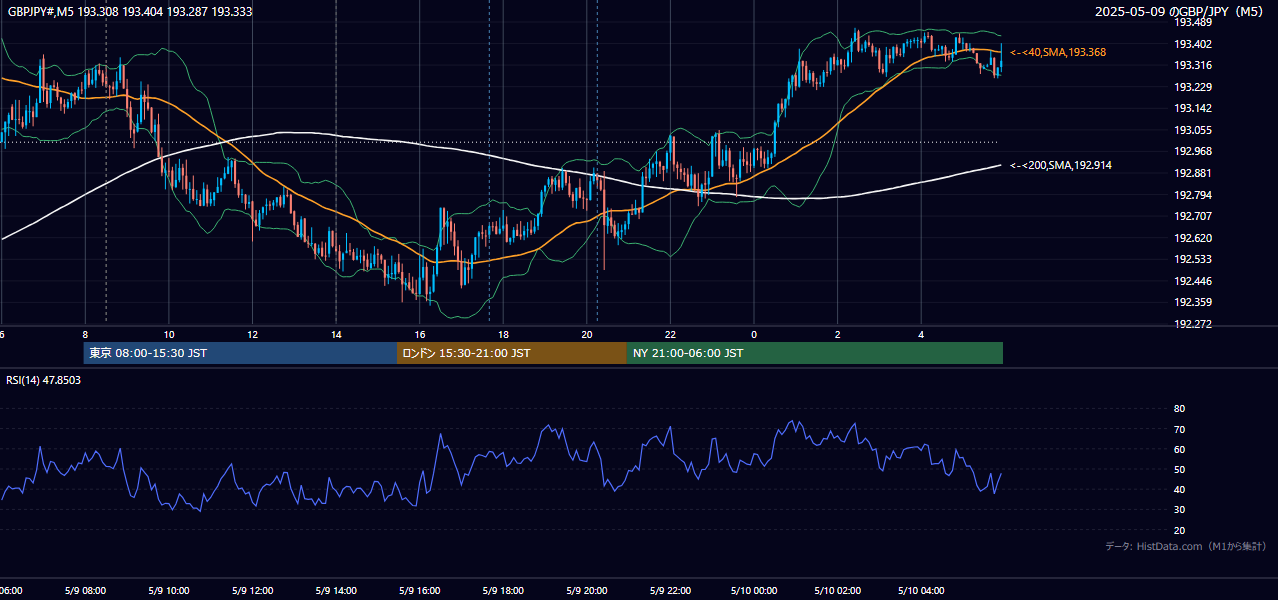This screenshot has height=600, width=1278.
Task: Click price axis value 192.881
Action: (x=1193, y=173)
